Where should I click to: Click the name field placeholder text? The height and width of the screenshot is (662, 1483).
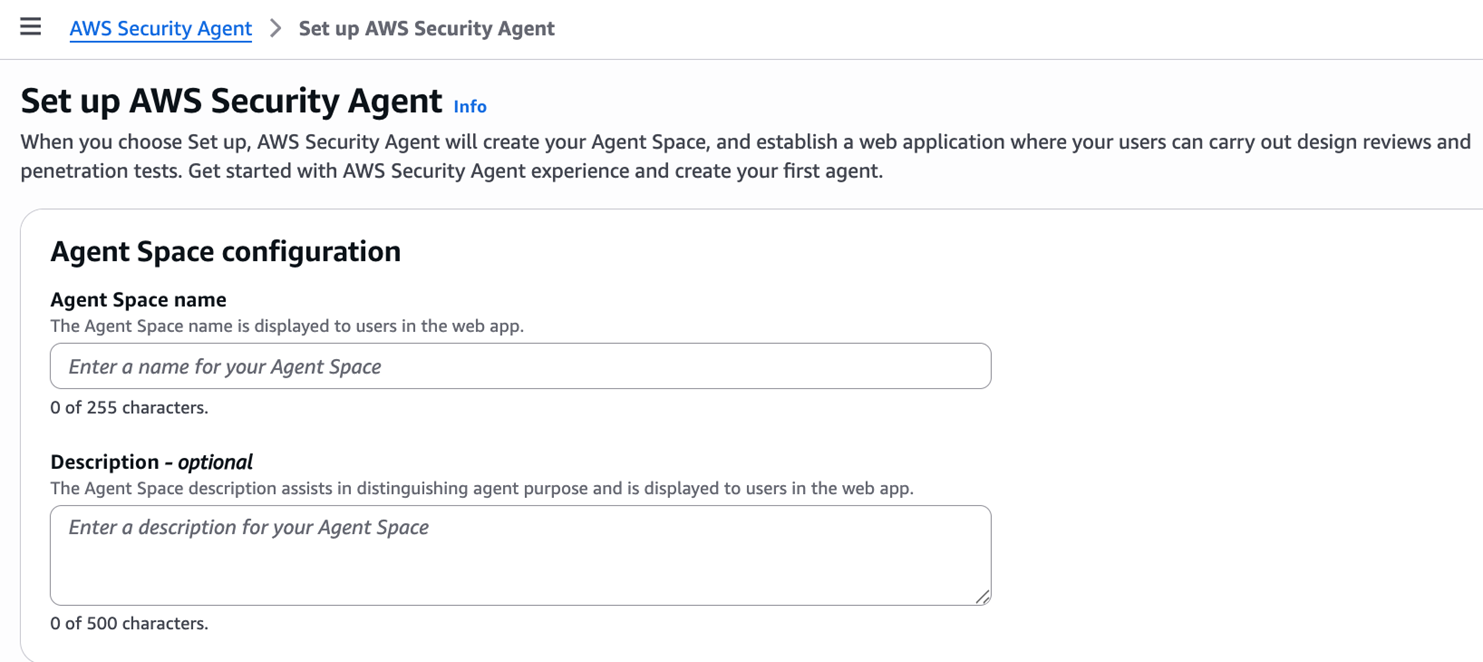coord(224,367)
